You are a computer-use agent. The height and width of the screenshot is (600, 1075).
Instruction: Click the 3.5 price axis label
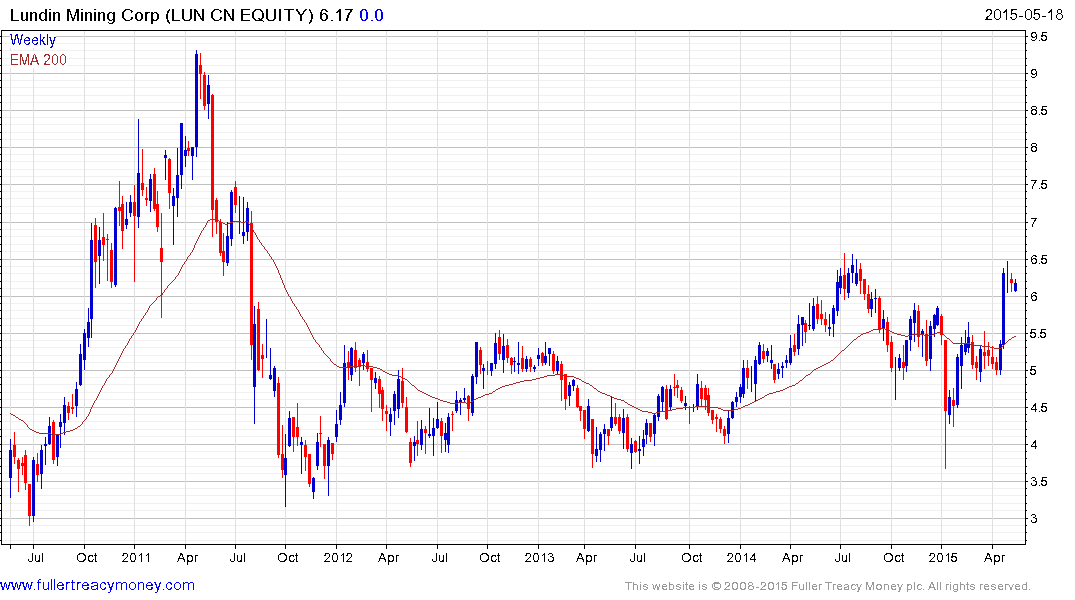point(1039,481)
